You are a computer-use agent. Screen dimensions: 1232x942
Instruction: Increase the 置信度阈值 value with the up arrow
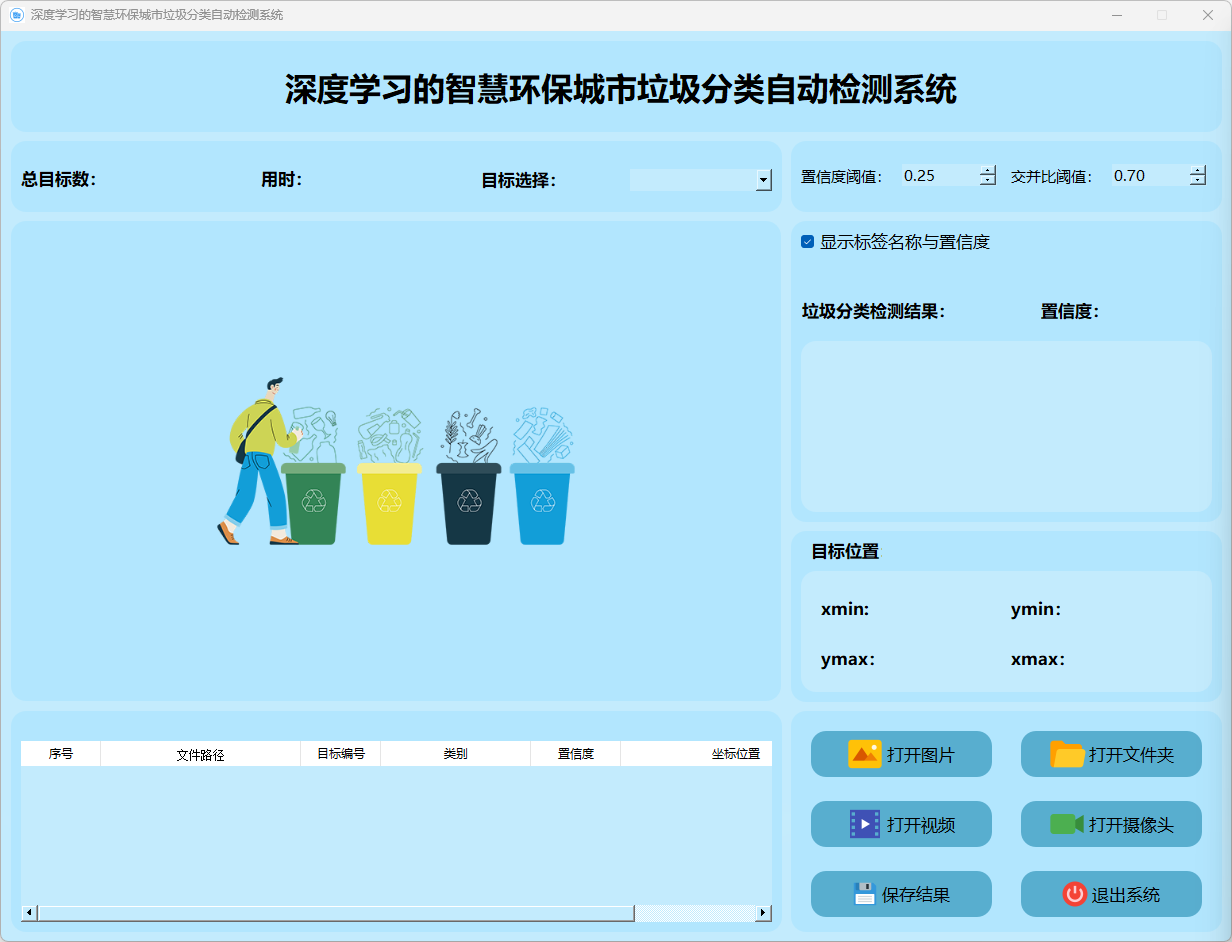tap(988, 170)
